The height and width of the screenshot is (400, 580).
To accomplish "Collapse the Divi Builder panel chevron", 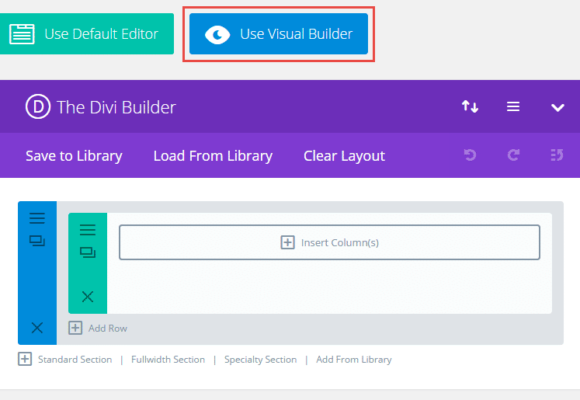I will point(557,108).
